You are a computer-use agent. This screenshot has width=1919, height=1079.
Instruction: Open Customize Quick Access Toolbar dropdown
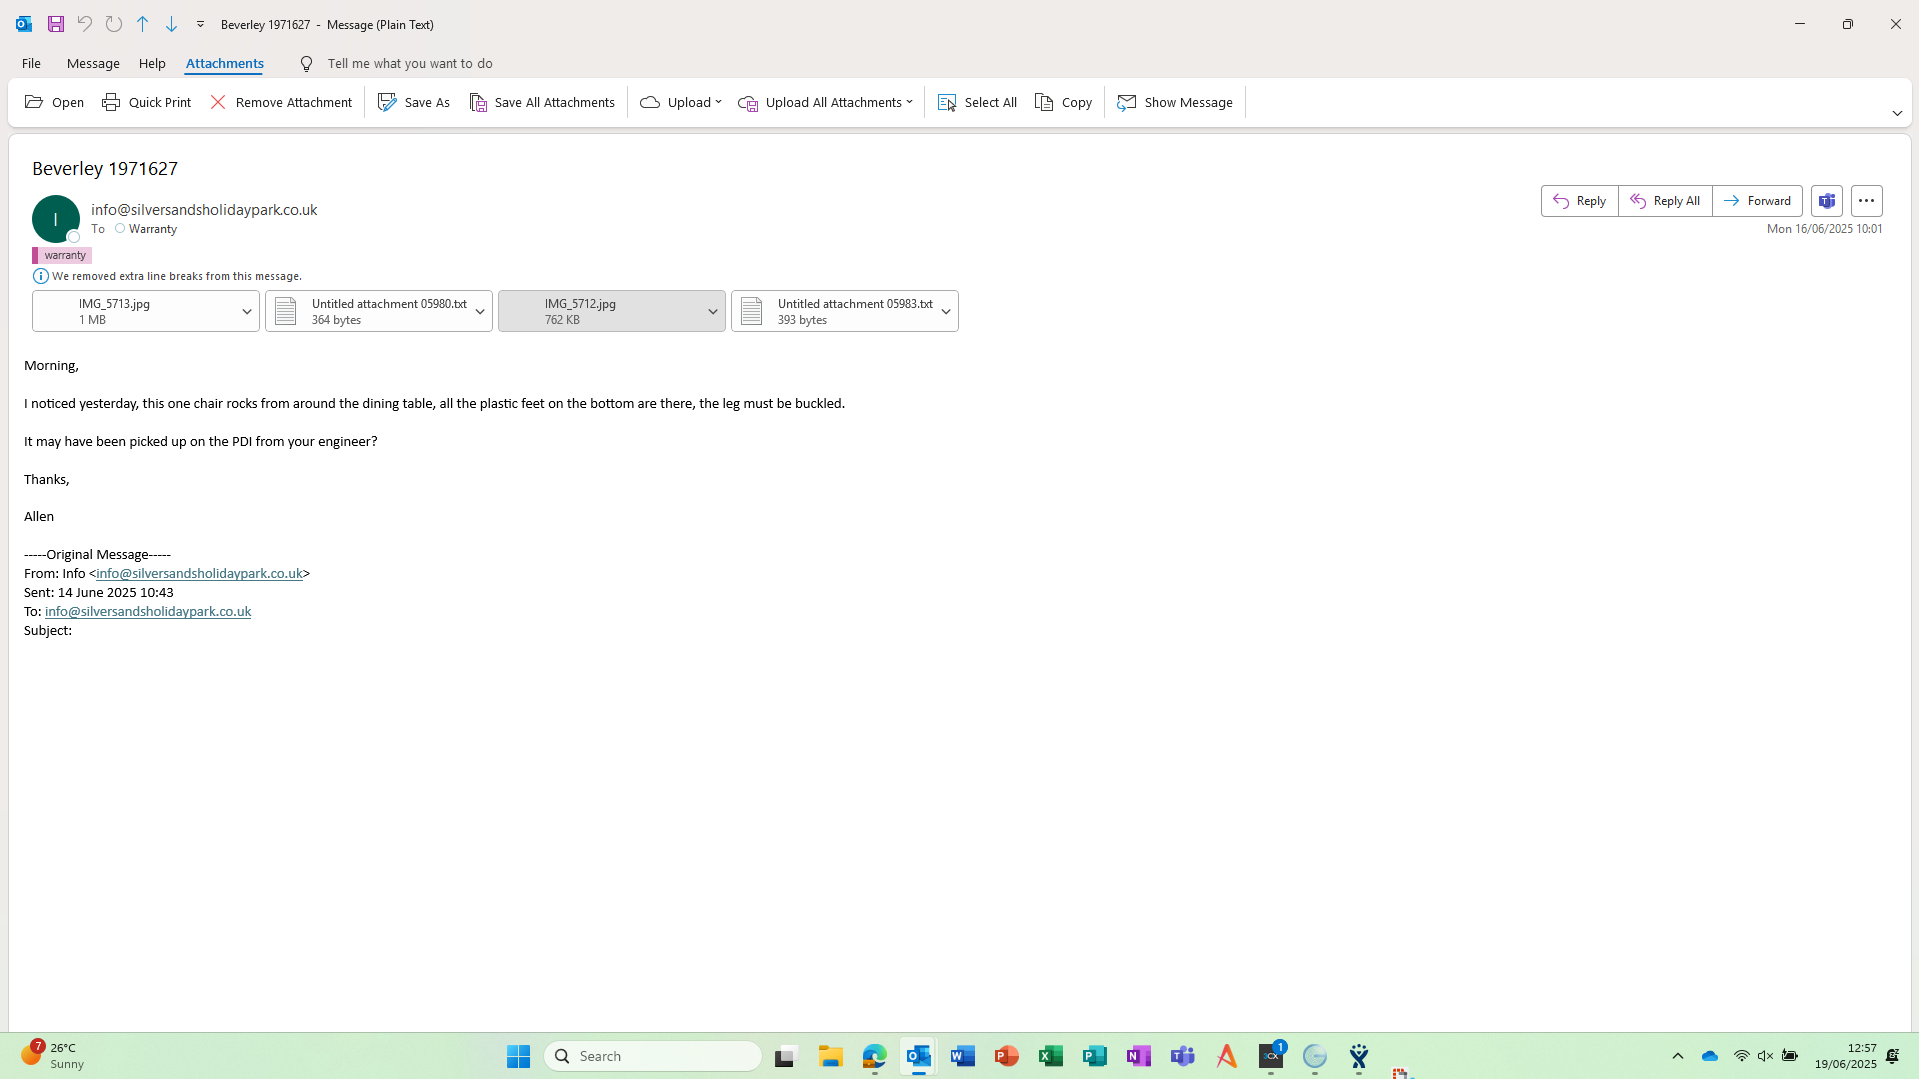click(x=200, y=24)
